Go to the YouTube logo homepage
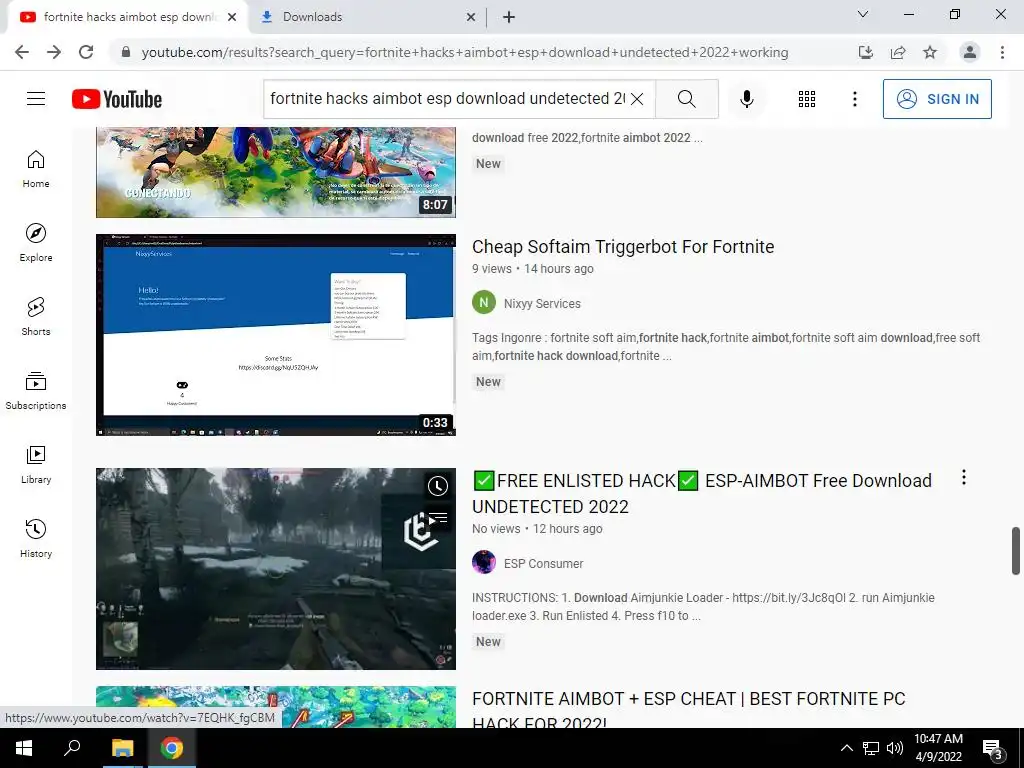 coord(117,99)
